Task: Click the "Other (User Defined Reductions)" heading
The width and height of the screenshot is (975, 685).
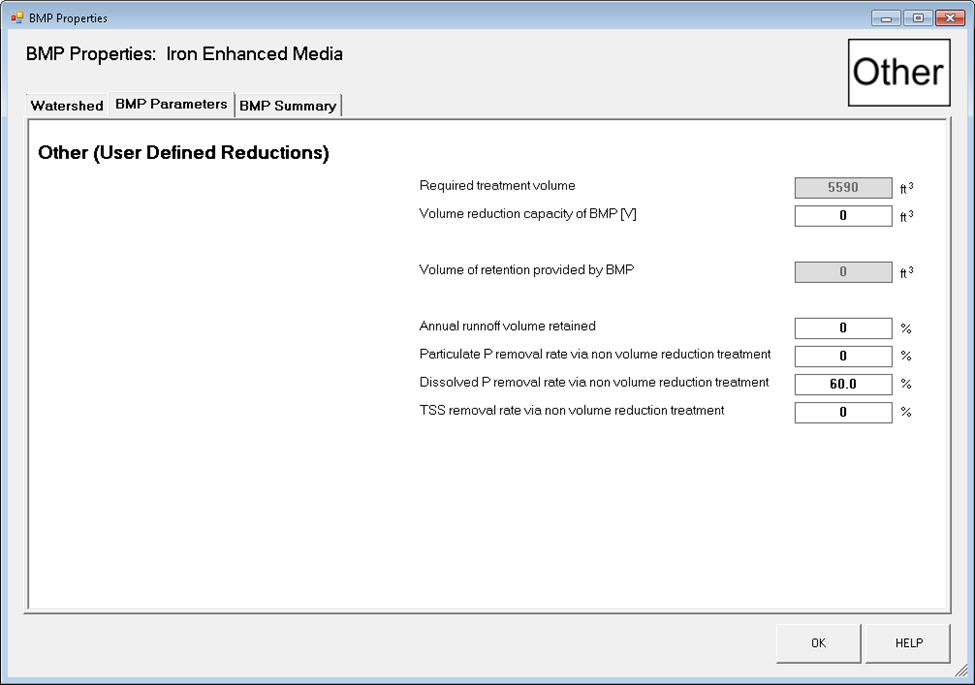Action: click(x=184, y=154)
